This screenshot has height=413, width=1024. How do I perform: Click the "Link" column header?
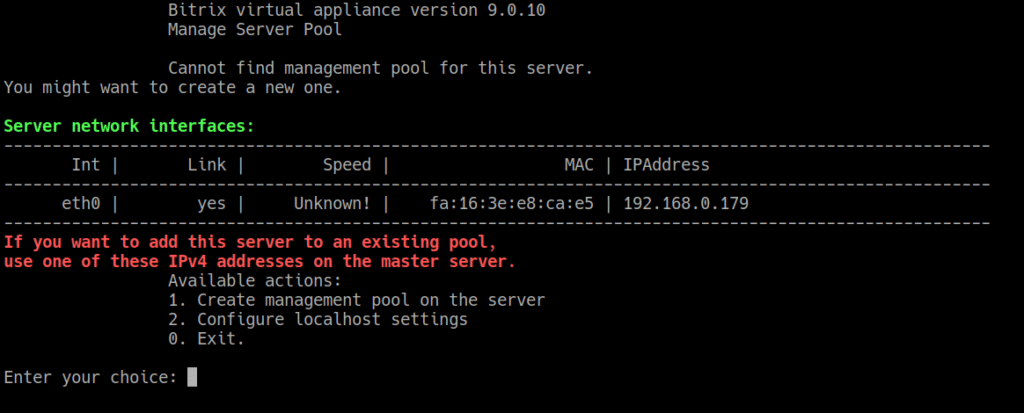click(x=206, y=165)
